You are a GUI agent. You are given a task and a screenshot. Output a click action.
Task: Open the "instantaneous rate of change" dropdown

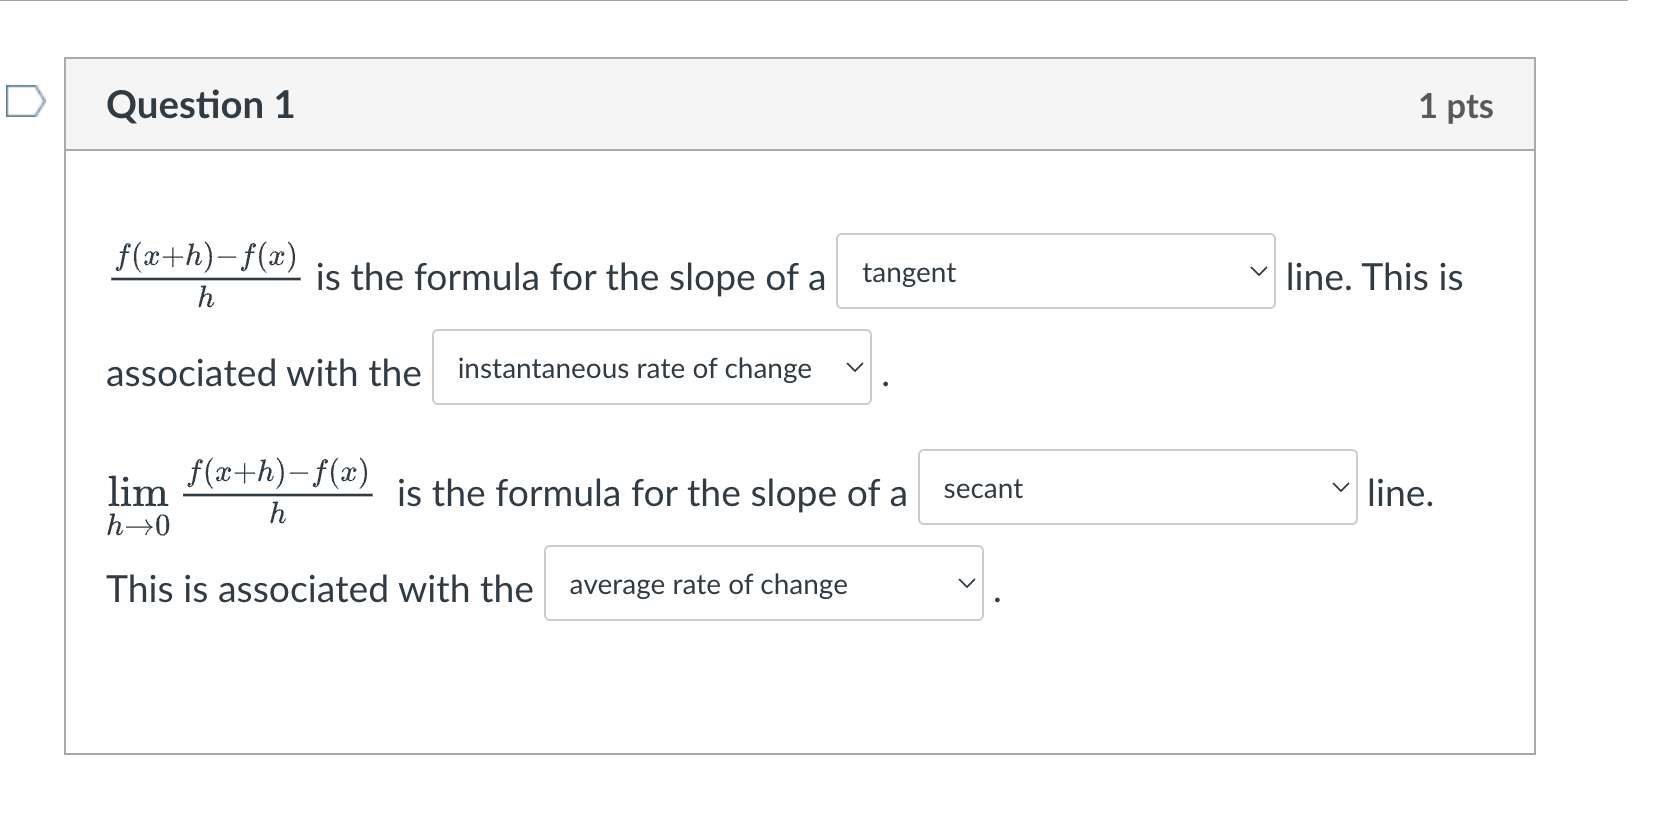coord(651,368)
